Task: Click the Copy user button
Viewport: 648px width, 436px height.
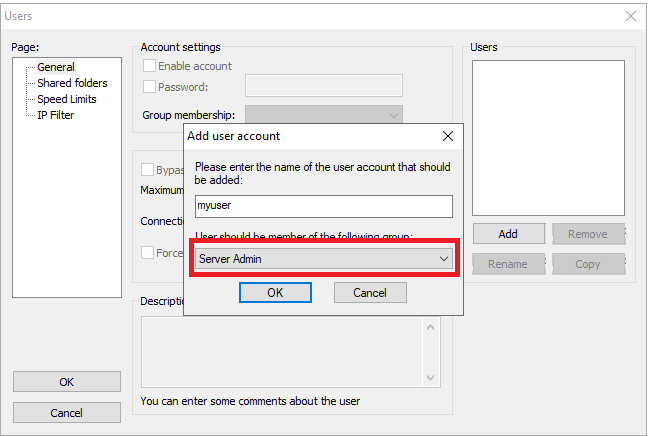Action: click(x=588, y=264)
